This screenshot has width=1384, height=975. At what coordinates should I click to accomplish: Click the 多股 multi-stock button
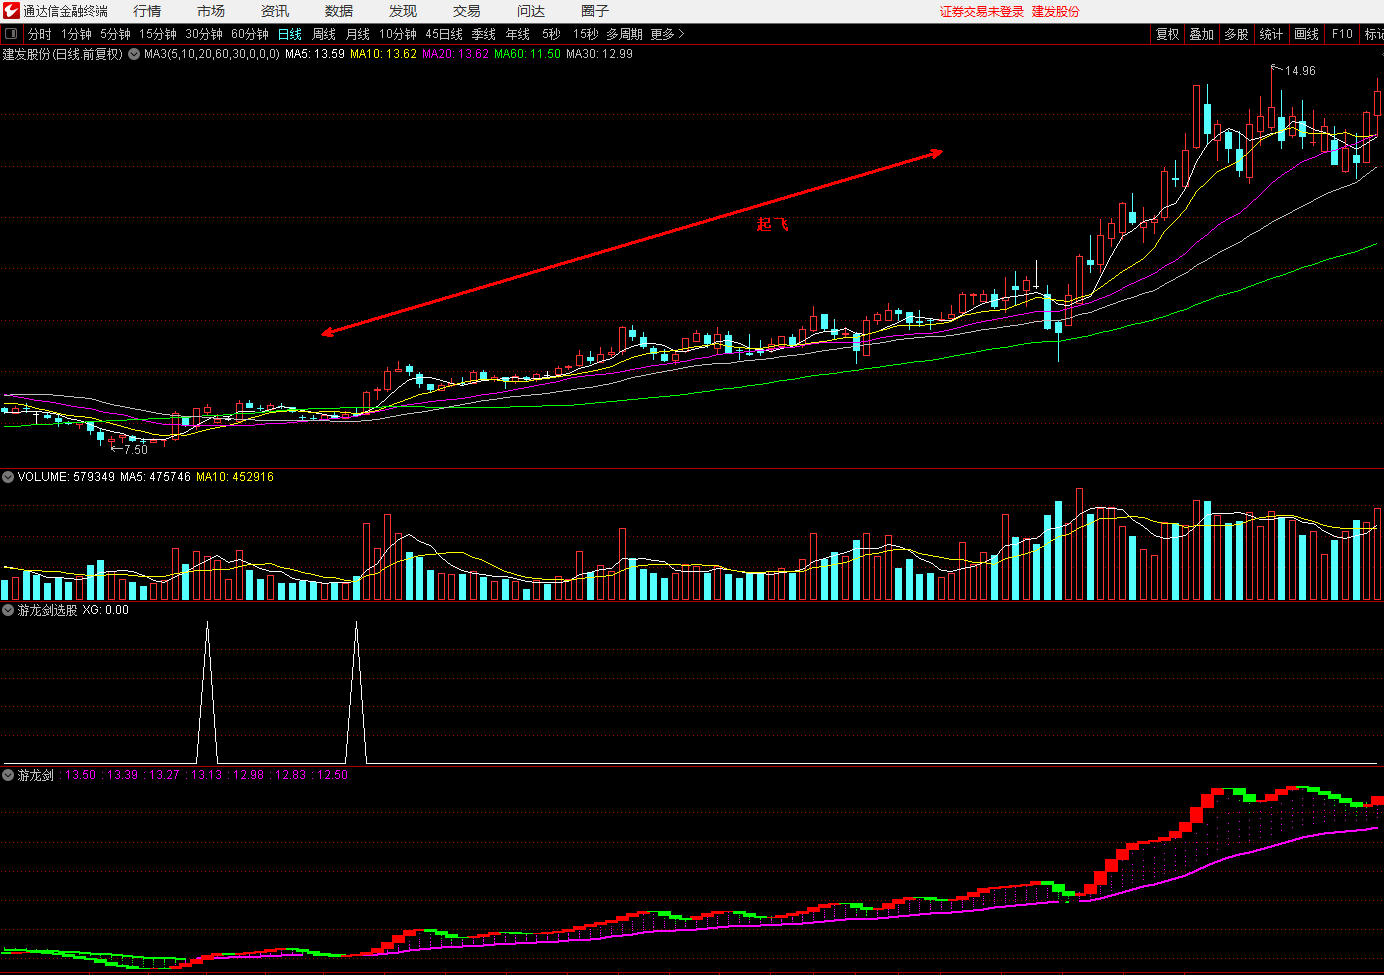pos(1237,34)
